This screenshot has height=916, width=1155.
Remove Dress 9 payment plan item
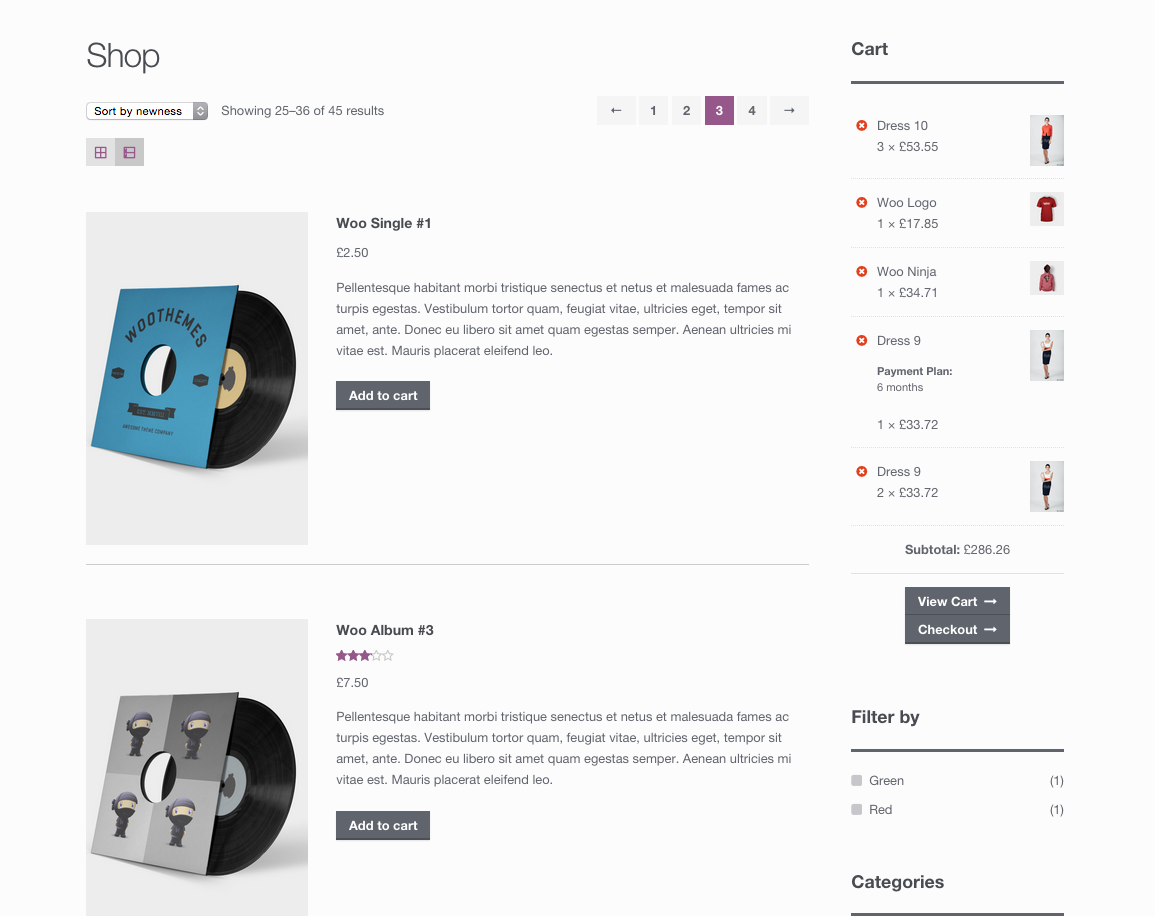862,340
